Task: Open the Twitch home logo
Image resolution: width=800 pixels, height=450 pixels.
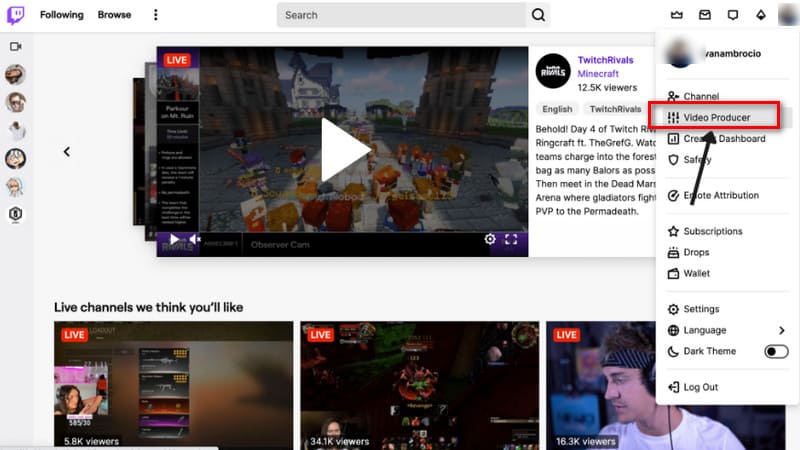Action: (15, 15)
